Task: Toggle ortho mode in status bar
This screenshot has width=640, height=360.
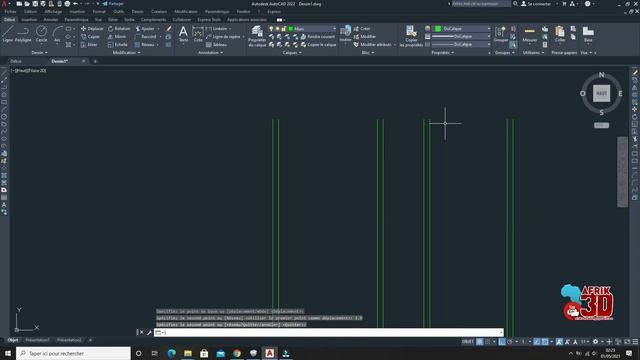Action: pyautogui.click(x=502, y=342)
